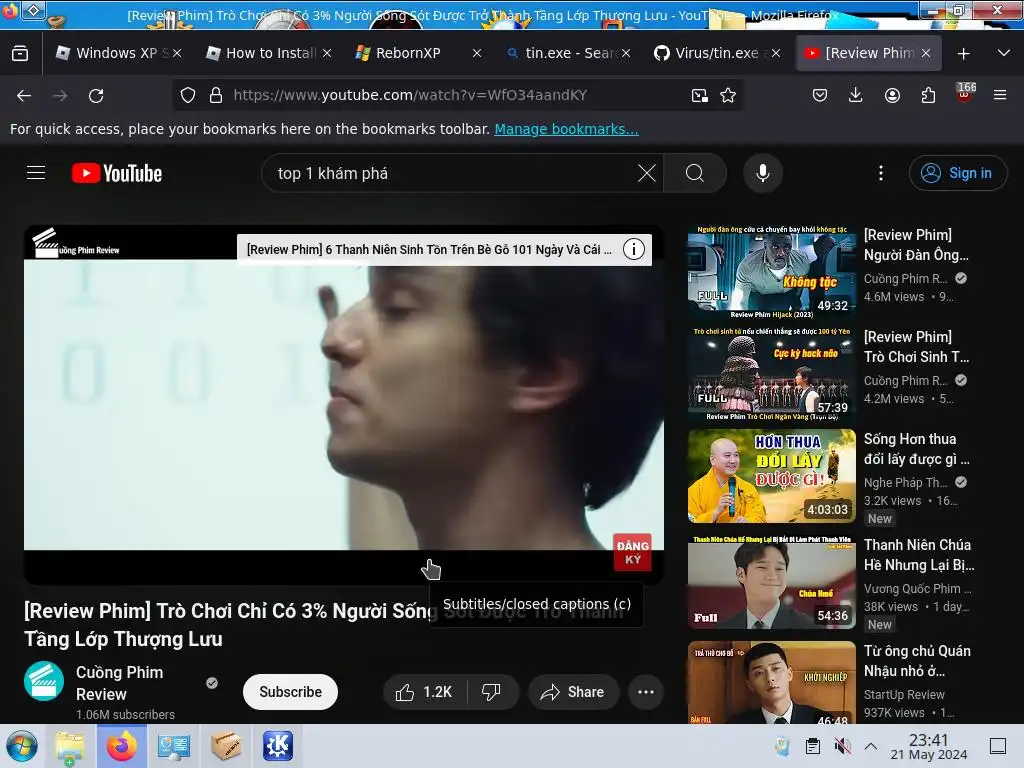Open YouTube settings three-dot menu
The width and height of the screenshot is (1024, 768).
tap(880, 173)
